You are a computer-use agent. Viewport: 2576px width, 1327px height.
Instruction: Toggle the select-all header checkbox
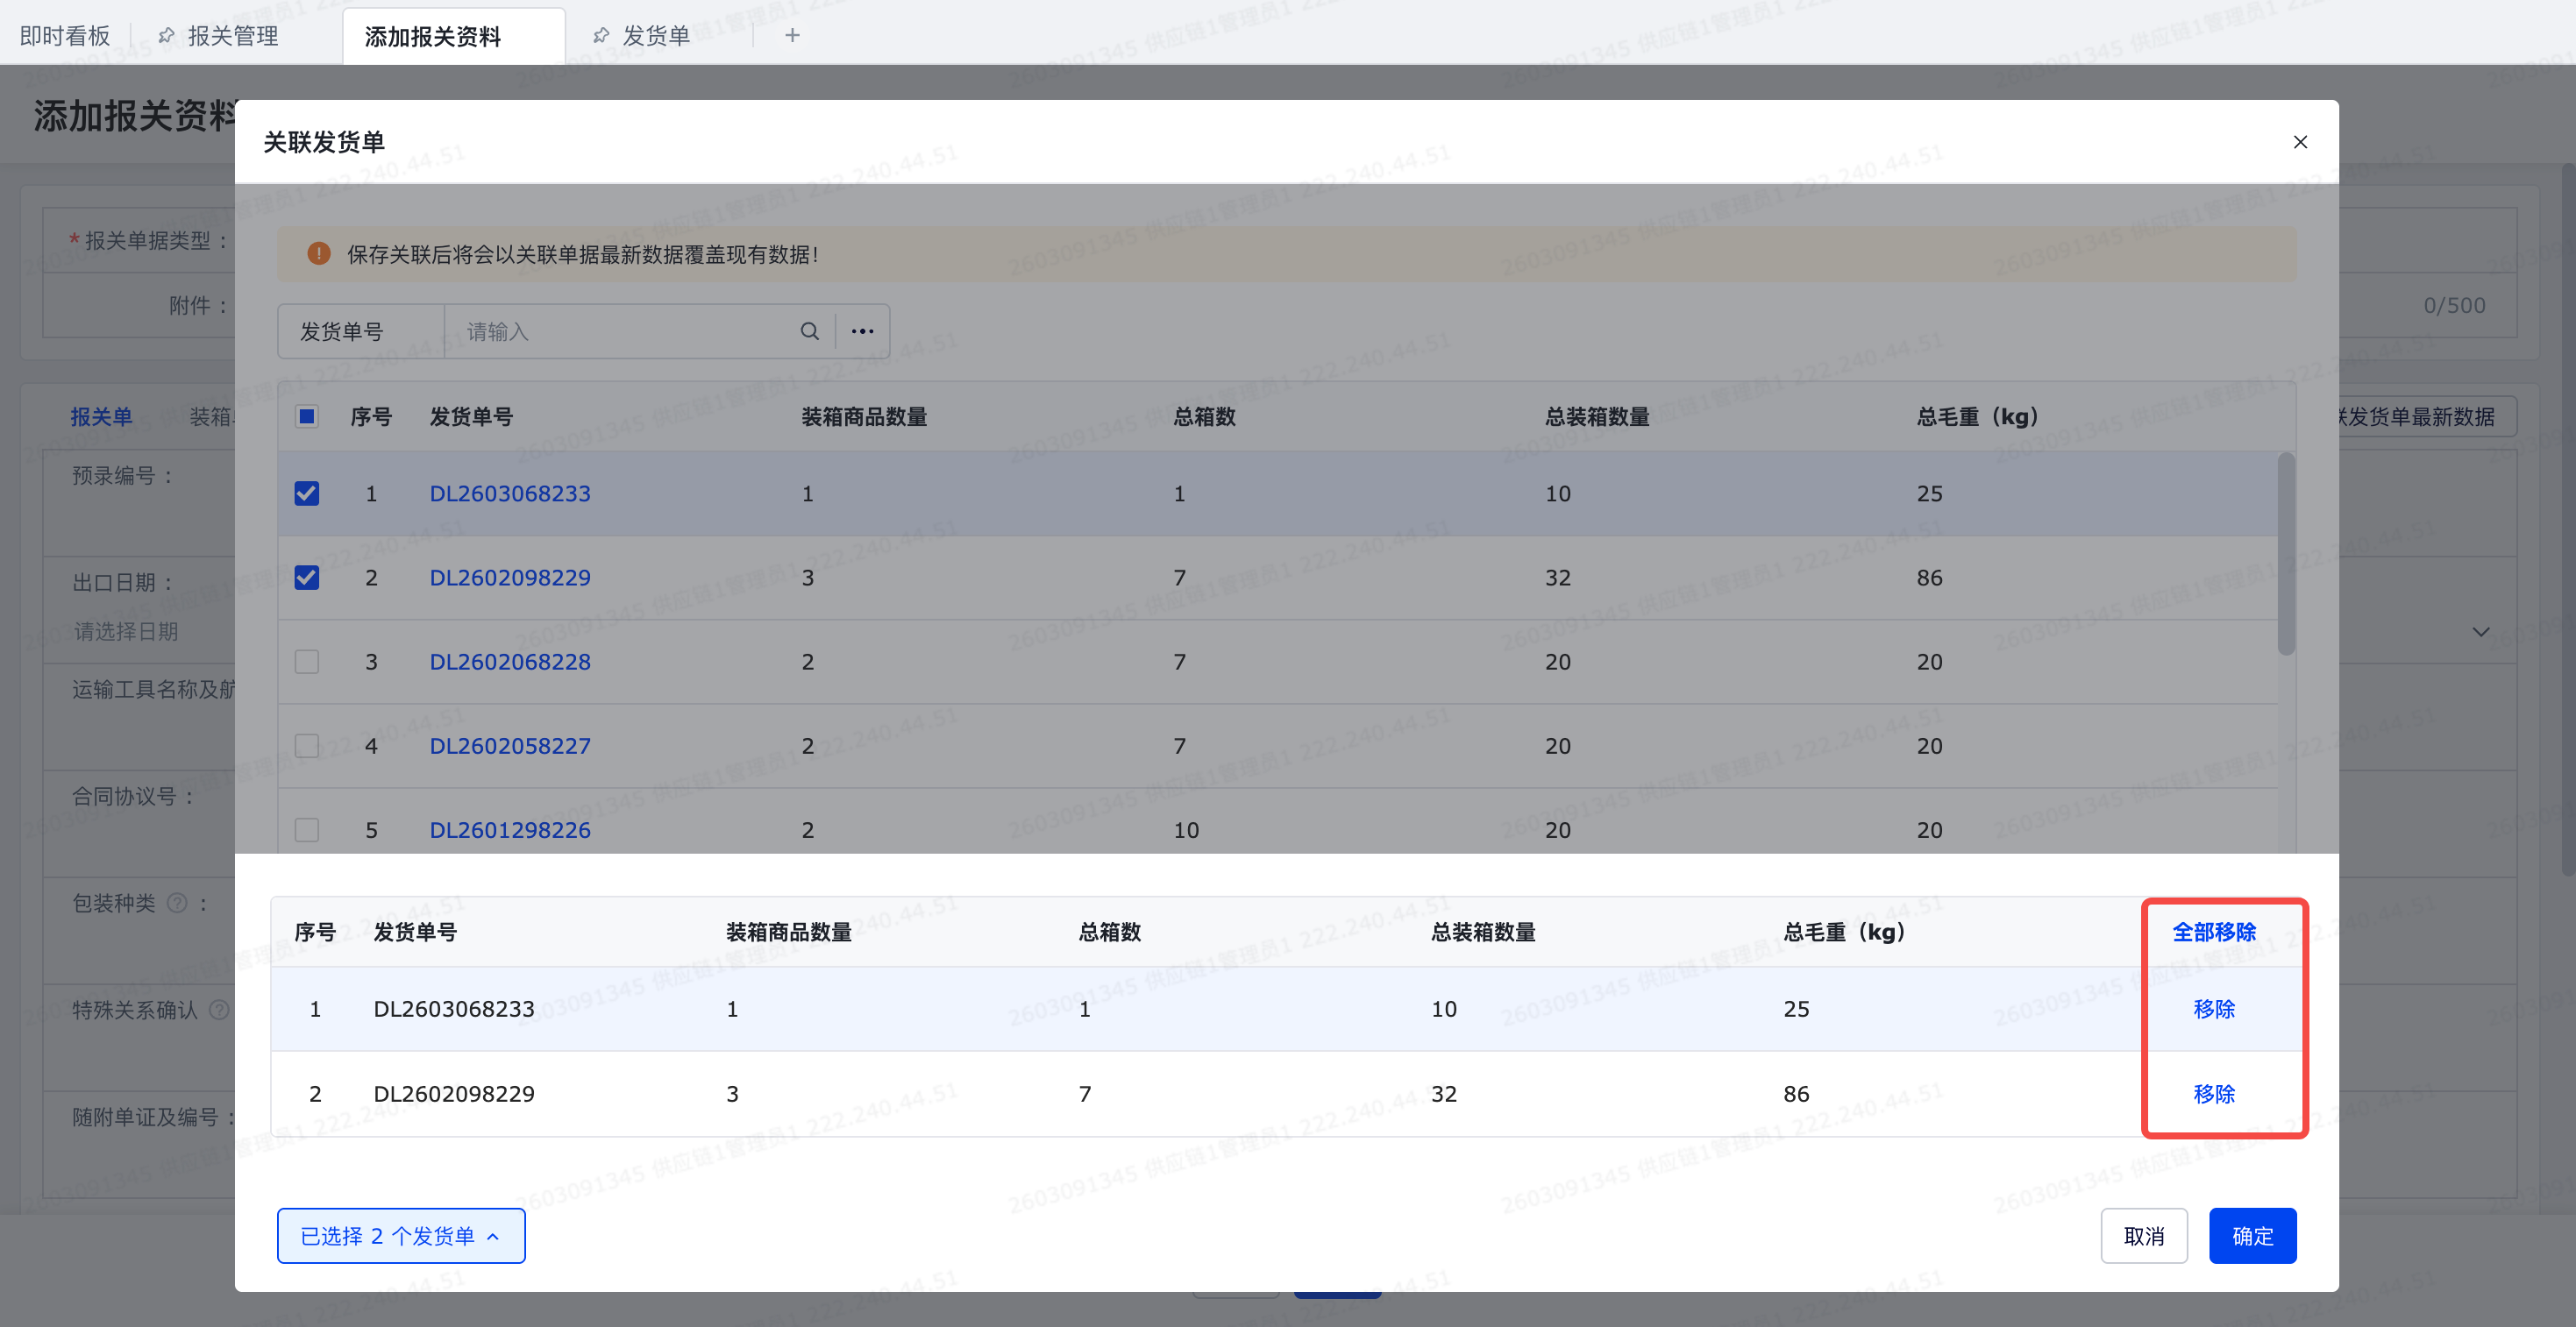[307, 416]
